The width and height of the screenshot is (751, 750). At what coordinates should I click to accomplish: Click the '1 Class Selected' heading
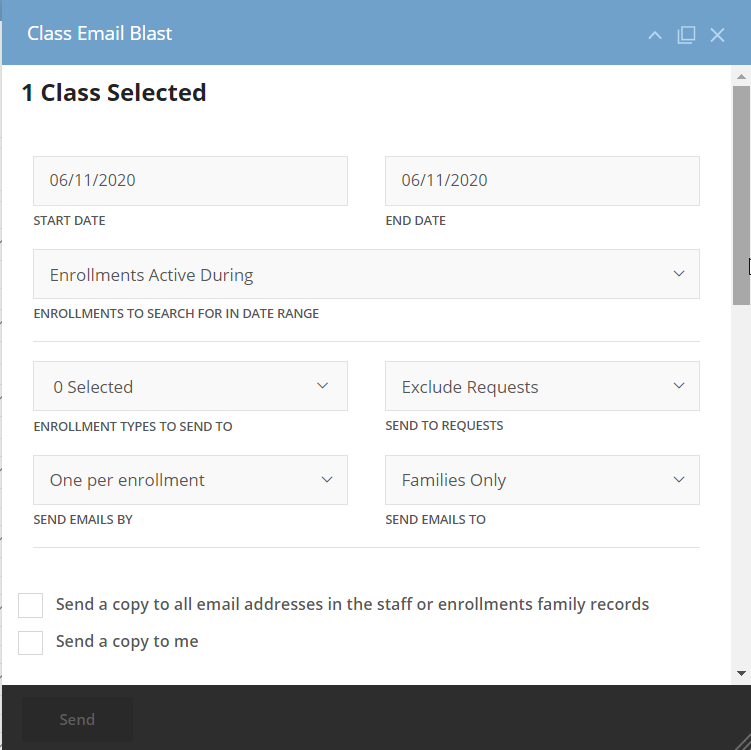click(x=114, y=92)
